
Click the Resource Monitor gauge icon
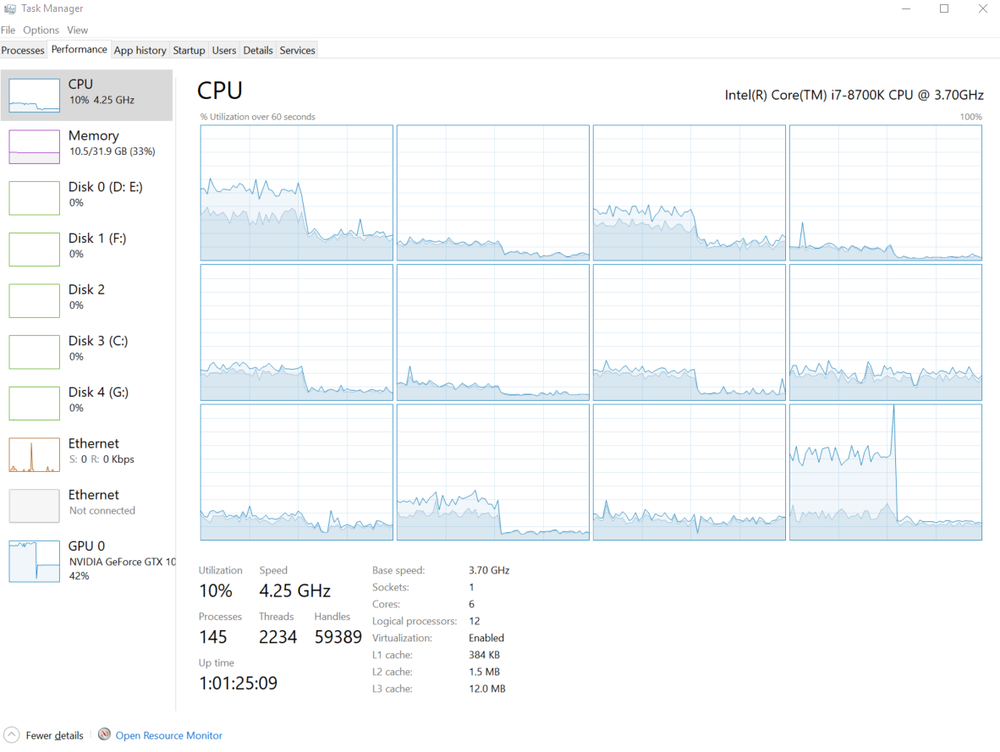point(105,734)
